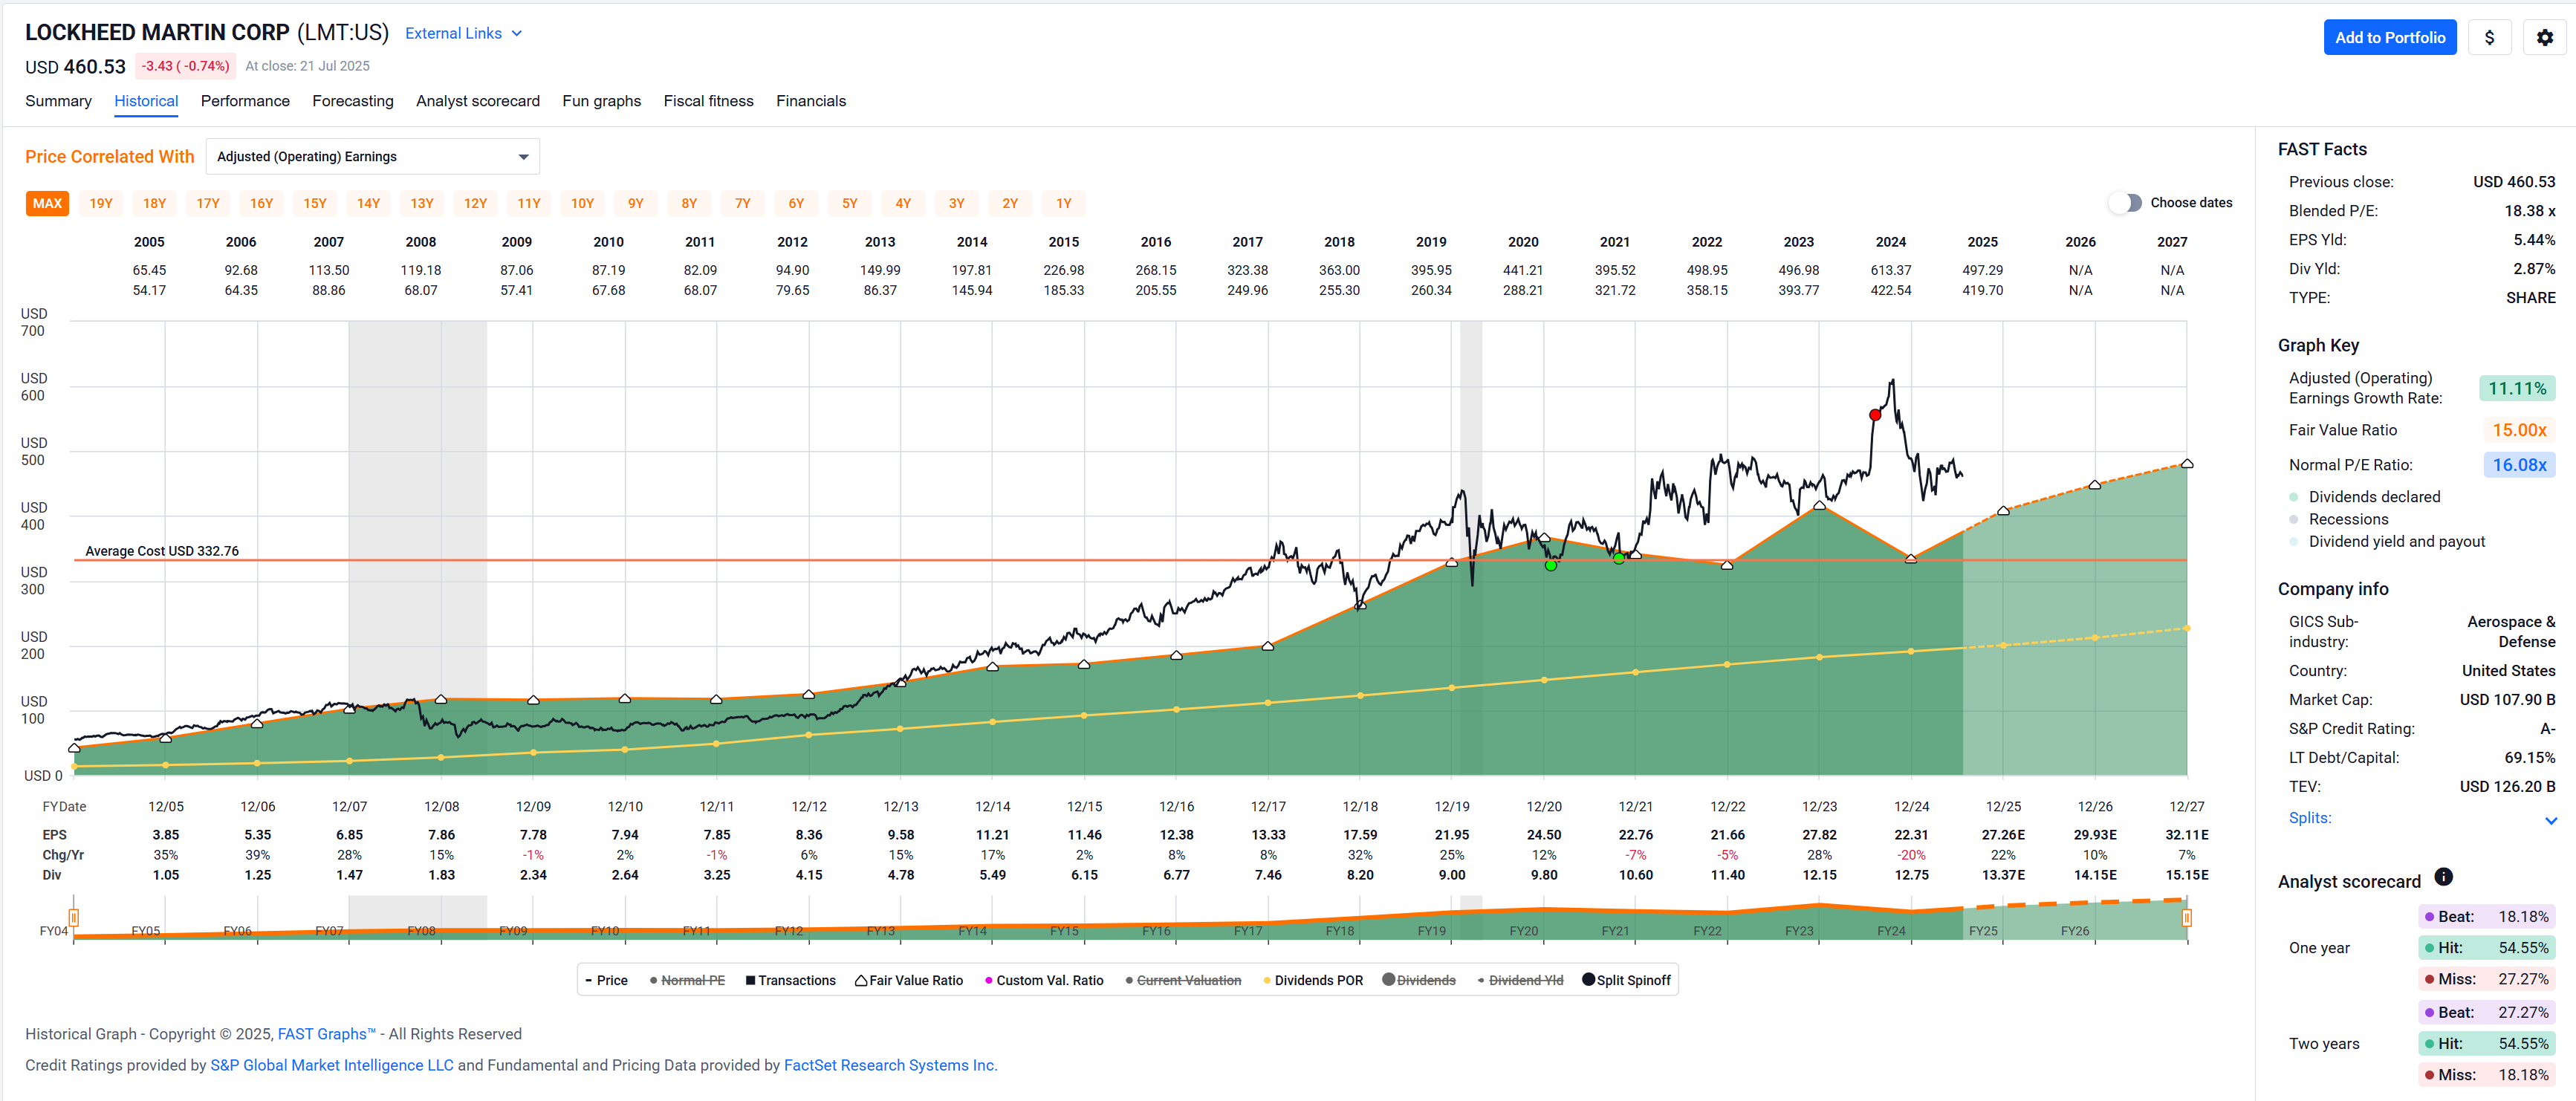Toggle Dividends POR legend item
This screenshot has width=2576, height=1101.
[x=1313, y=980]
